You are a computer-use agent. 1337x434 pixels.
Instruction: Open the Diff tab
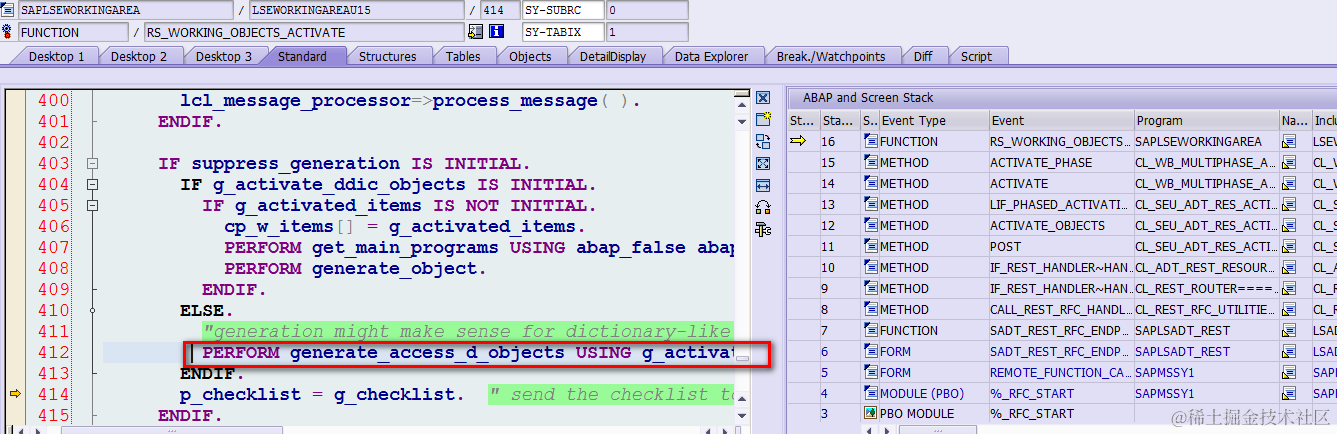(923, 56)
